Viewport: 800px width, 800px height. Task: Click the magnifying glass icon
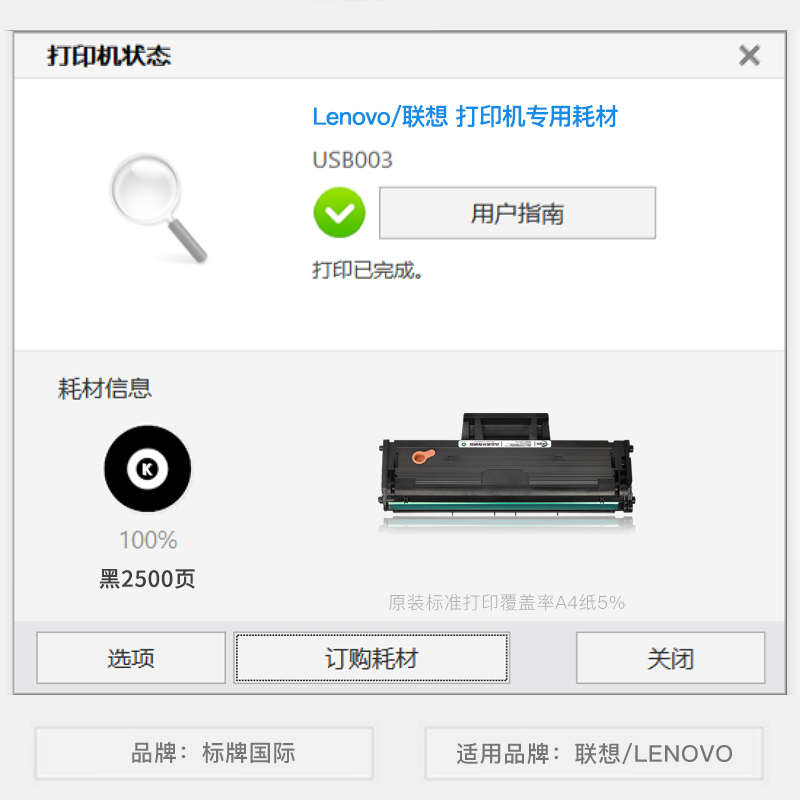click(159, 209)
